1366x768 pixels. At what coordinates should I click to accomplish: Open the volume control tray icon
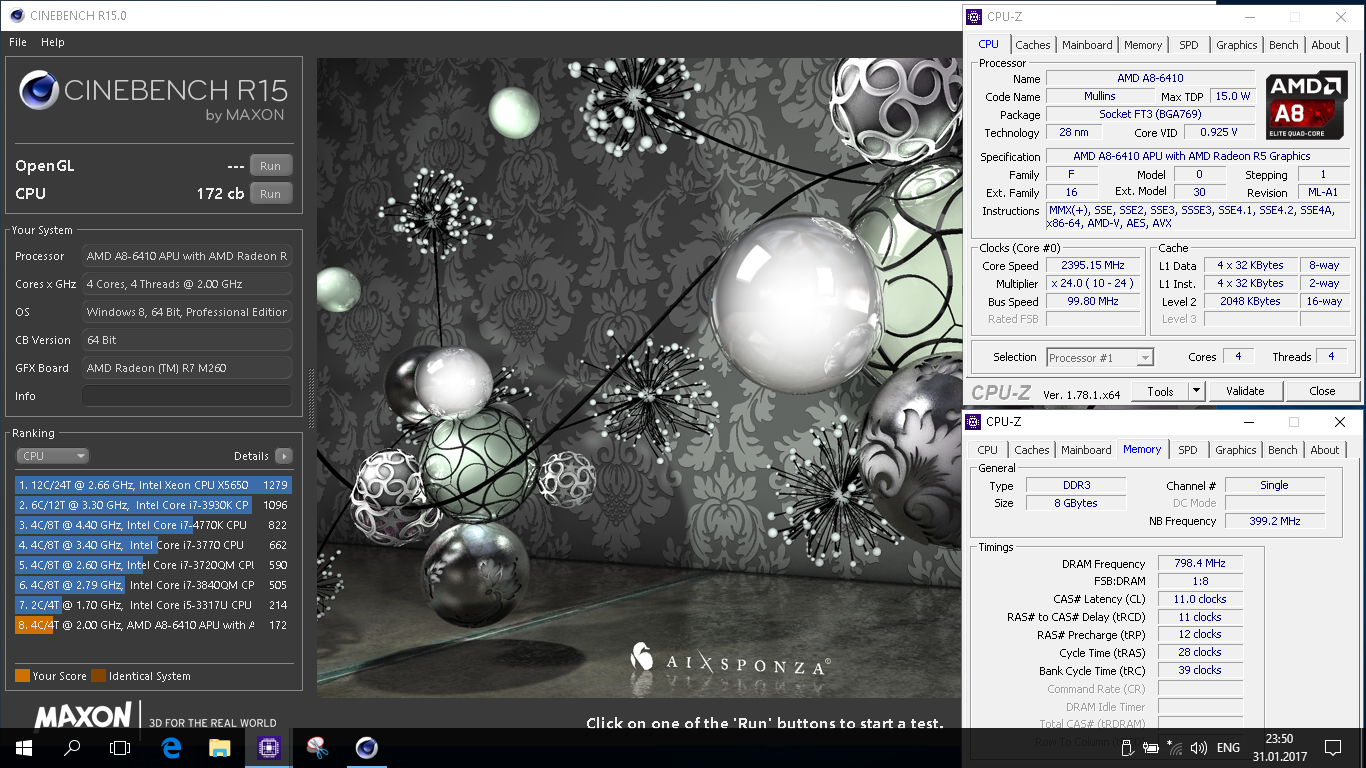tap(1198, 748)
